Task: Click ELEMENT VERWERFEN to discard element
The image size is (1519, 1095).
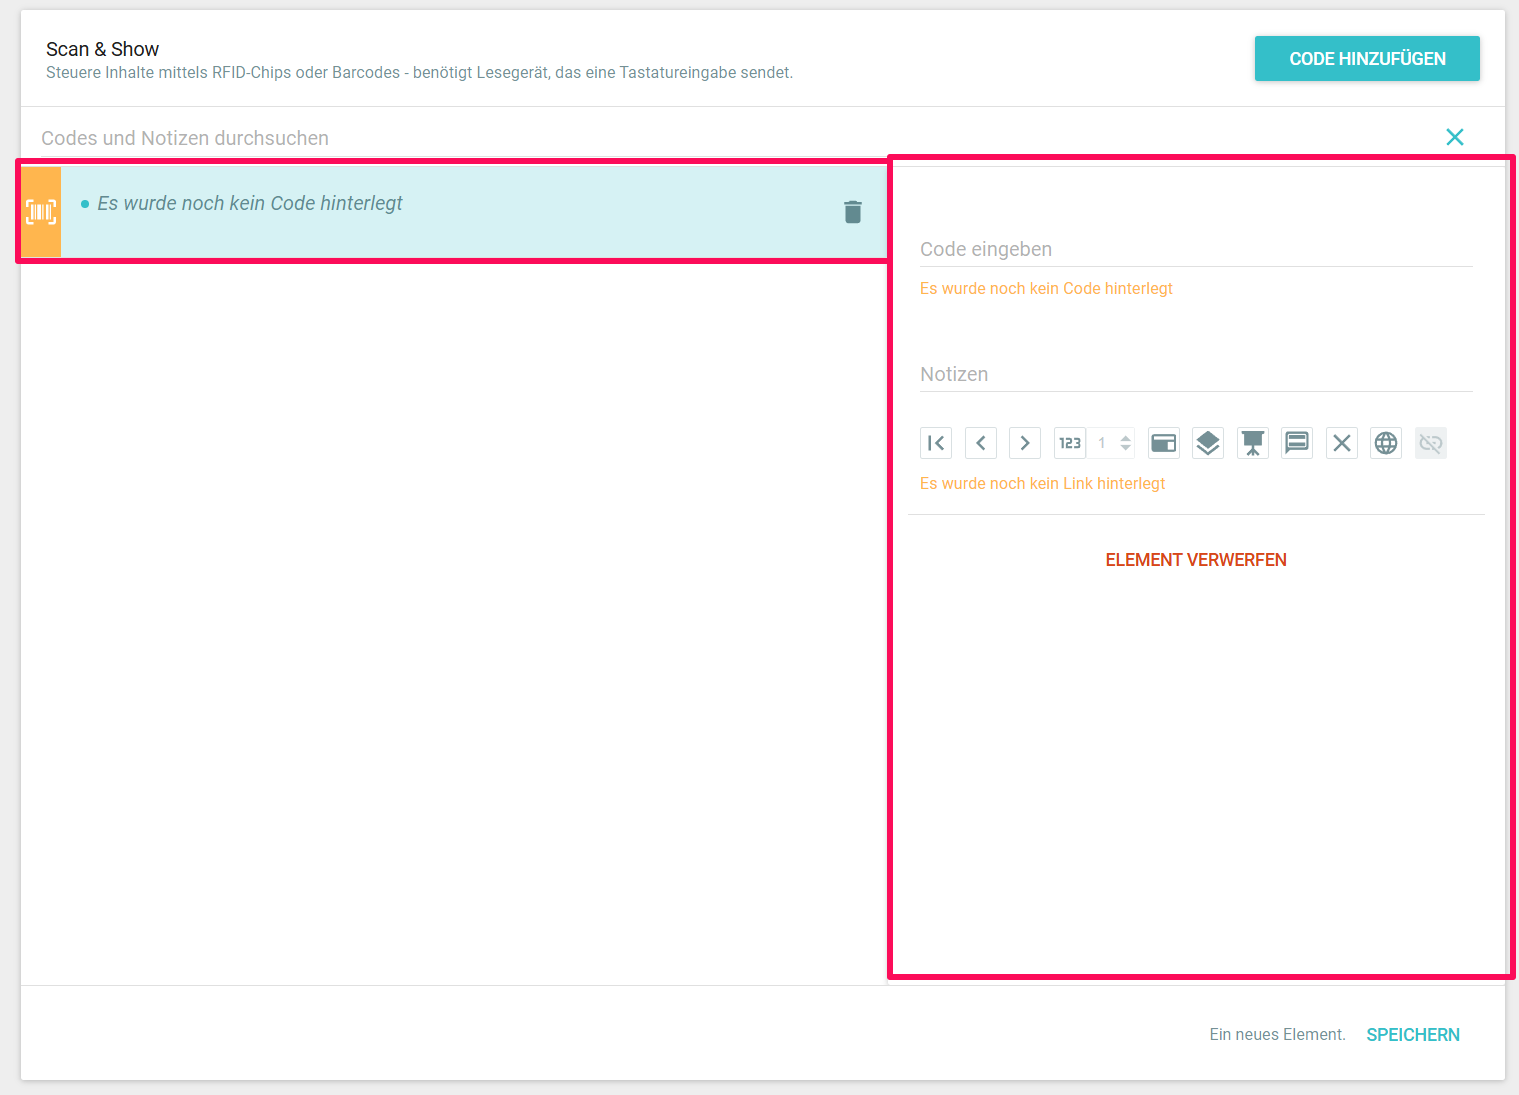Action: tap(1195, 560)
